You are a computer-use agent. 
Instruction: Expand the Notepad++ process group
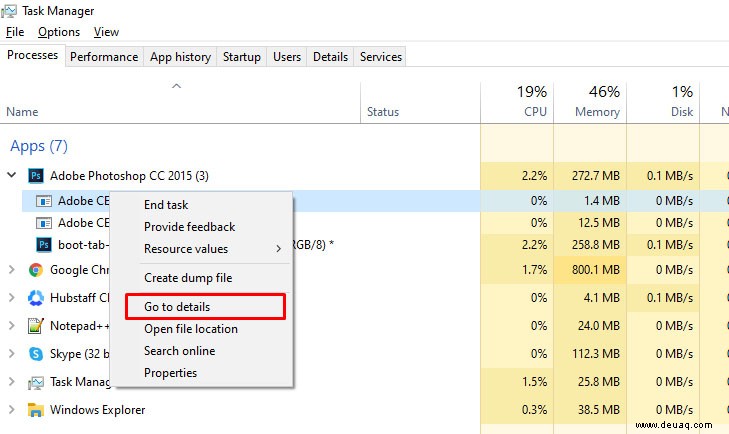12,326
